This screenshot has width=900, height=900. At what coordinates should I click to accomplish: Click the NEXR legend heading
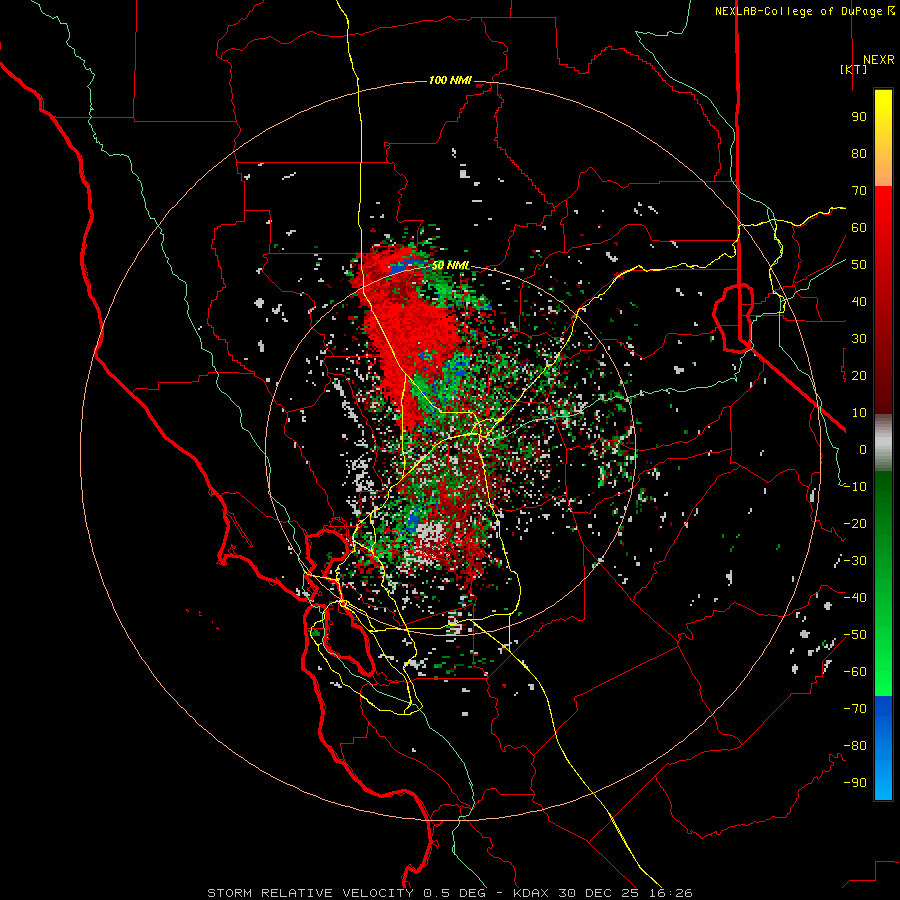tap(878, 60)
